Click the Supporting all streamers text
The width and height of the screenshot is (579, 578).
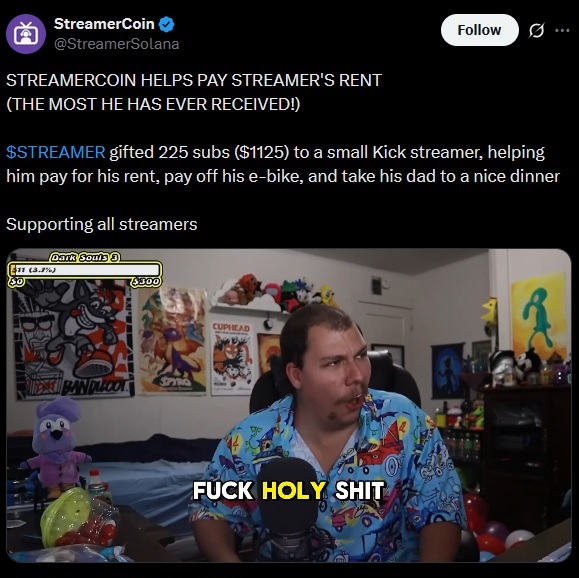point(102,224)
